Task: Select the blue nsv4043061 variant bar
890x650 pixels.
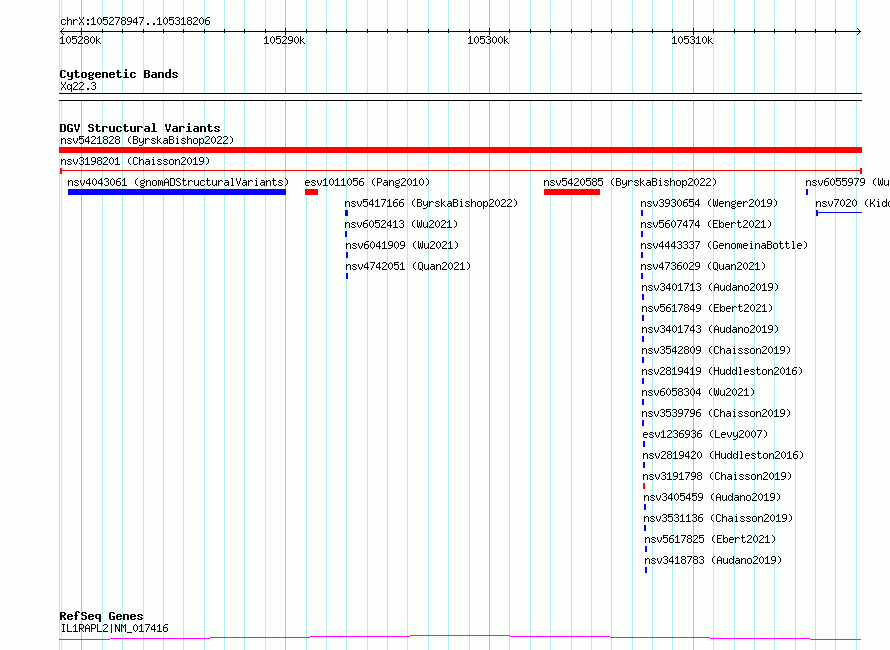Action: pos(177,192)
